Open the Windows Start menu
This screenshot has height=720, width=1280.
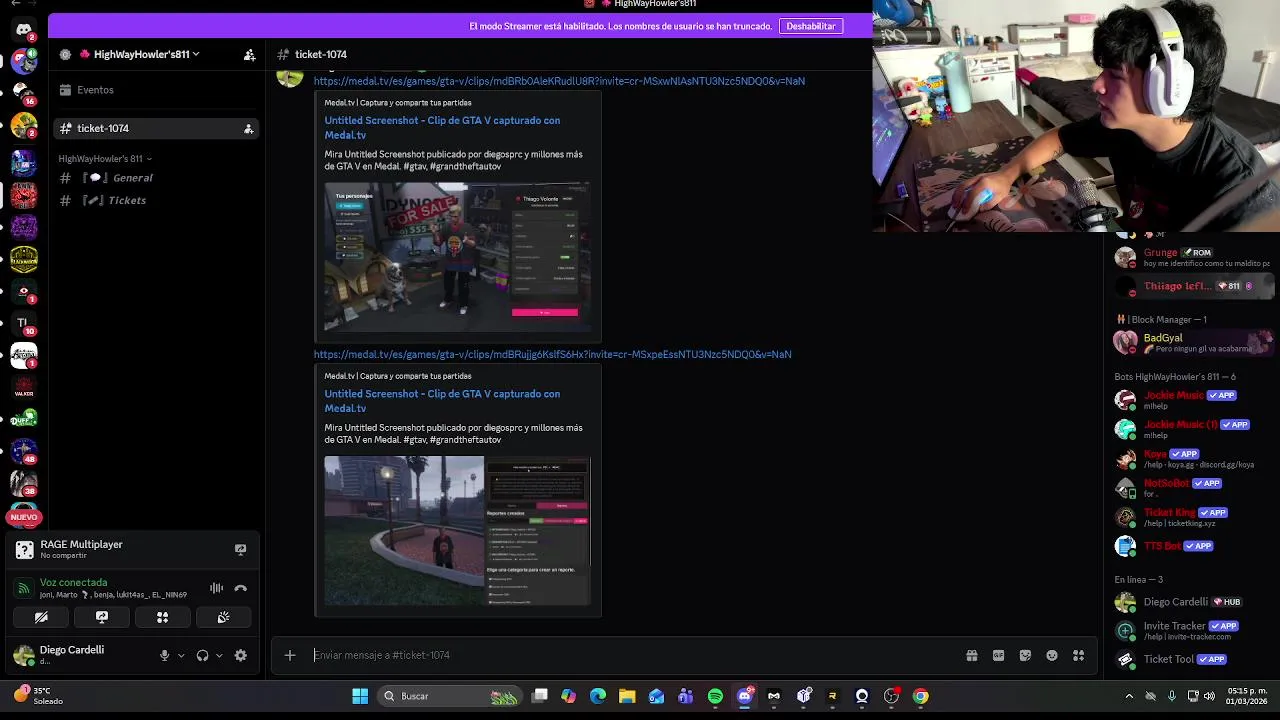[360, 696]
